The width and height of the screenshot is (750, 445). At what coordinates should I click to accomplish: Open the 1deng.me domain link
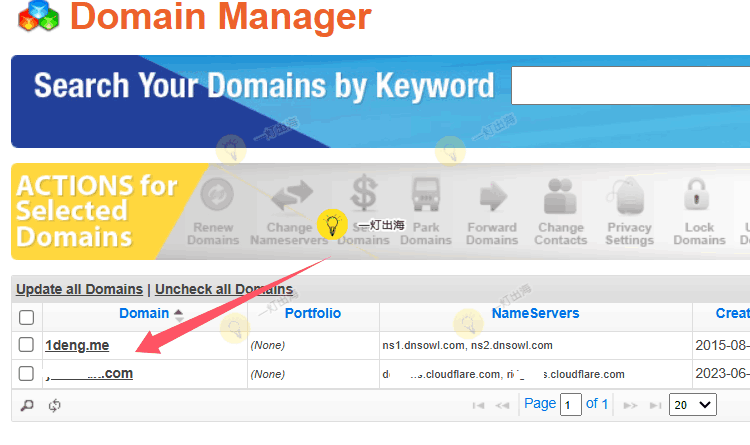click(77, 346)
